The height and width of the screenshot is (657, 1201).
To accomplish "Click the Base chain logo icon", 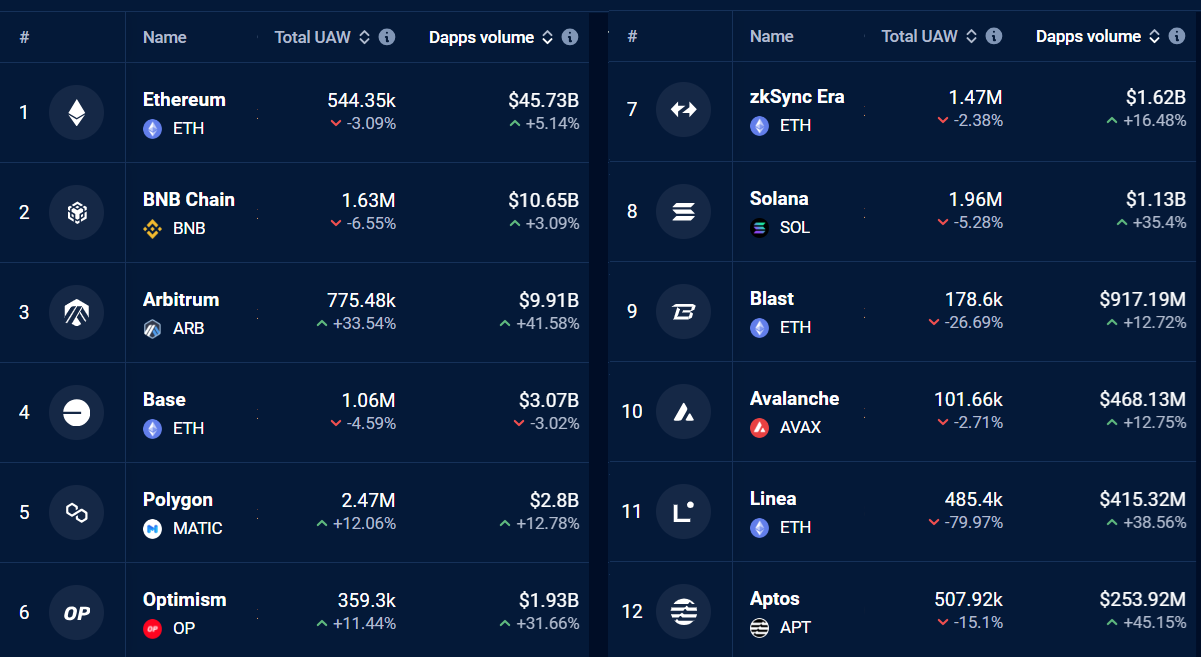I will [x=76, y=412].
